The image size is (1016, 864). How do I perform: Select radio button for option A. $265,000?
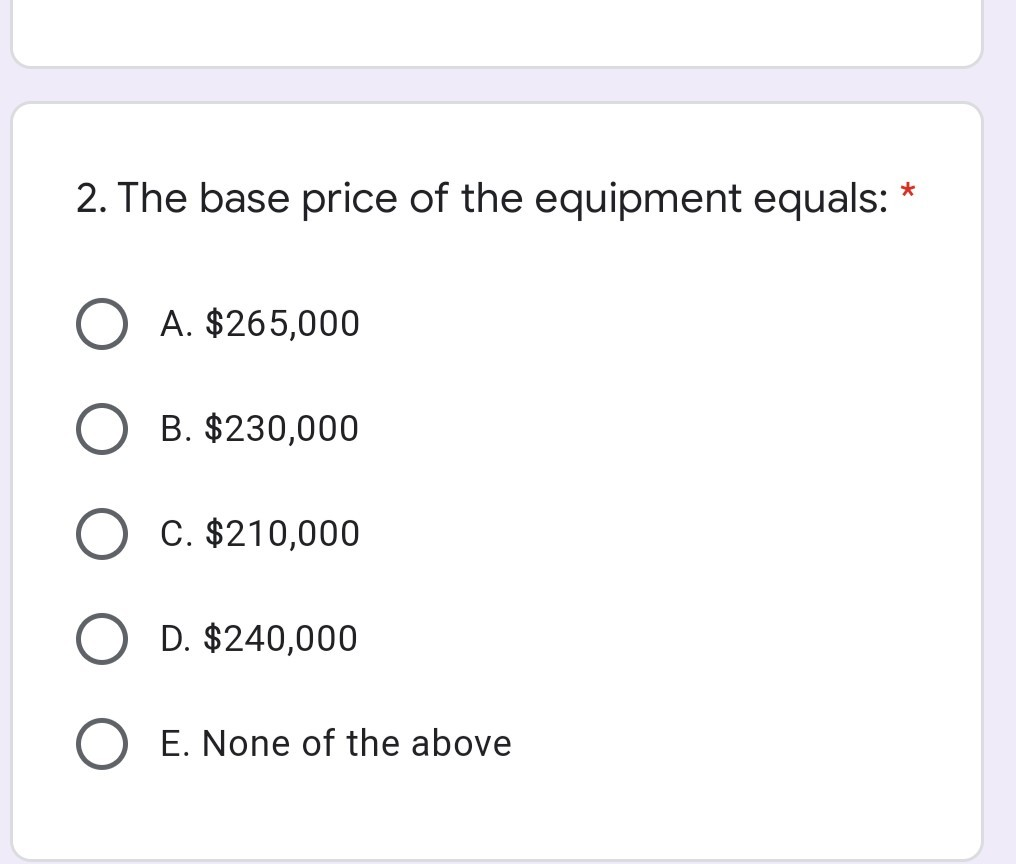[101, 322]
